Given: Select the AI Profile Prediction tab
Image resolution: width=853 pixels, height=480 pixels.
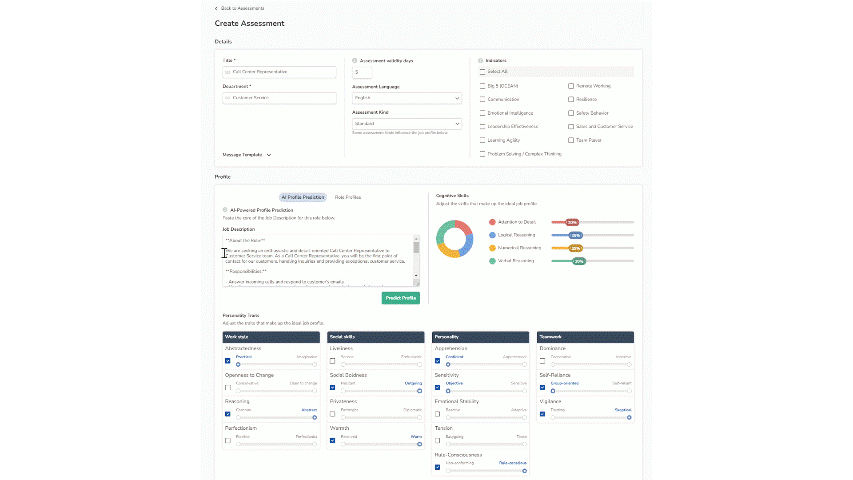Looking at the screenshot, I should coord(303,197).
